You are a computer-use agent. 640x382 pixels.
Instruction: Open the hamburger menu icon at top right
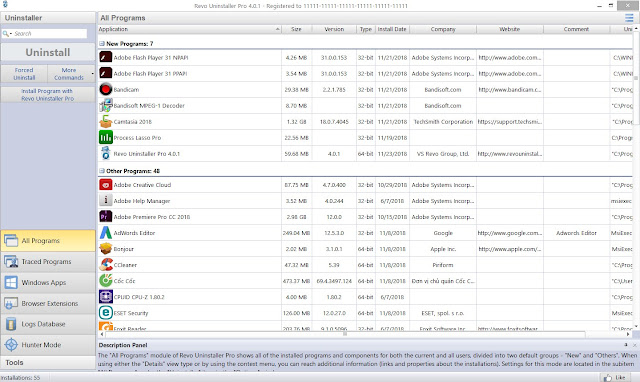coord(629,18)
